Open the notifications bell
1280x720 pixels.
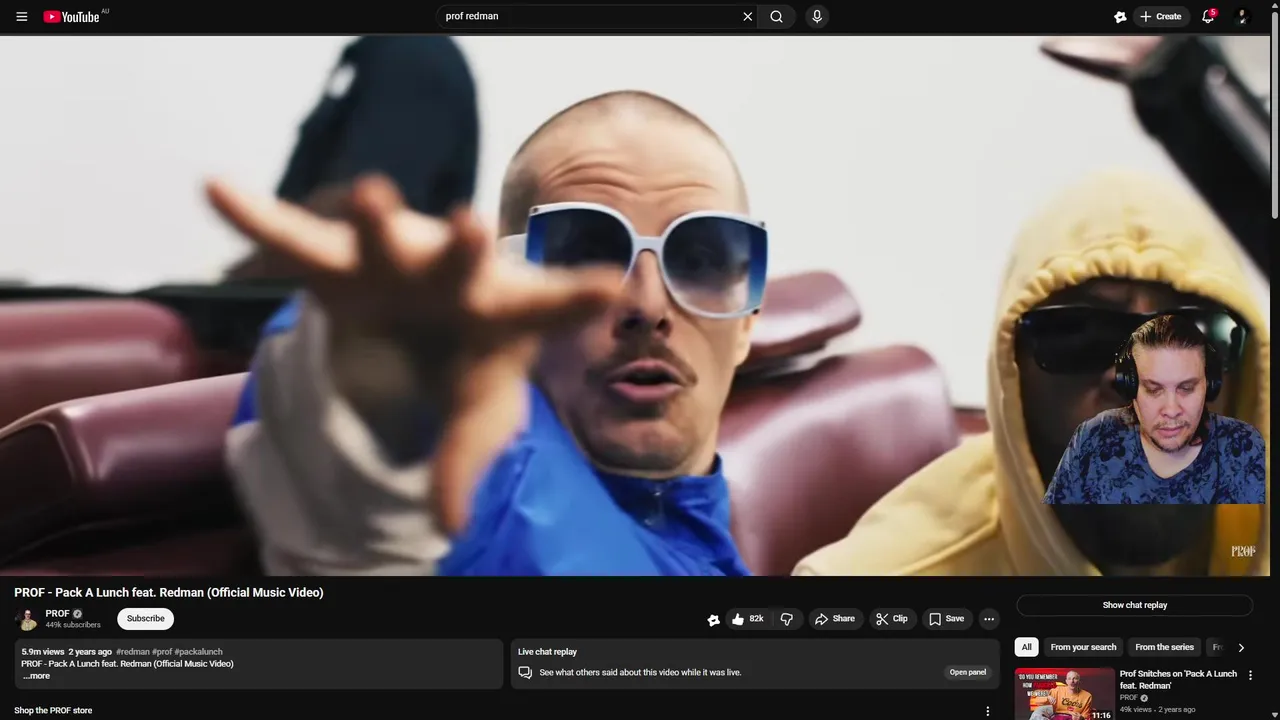[1208, 17]
